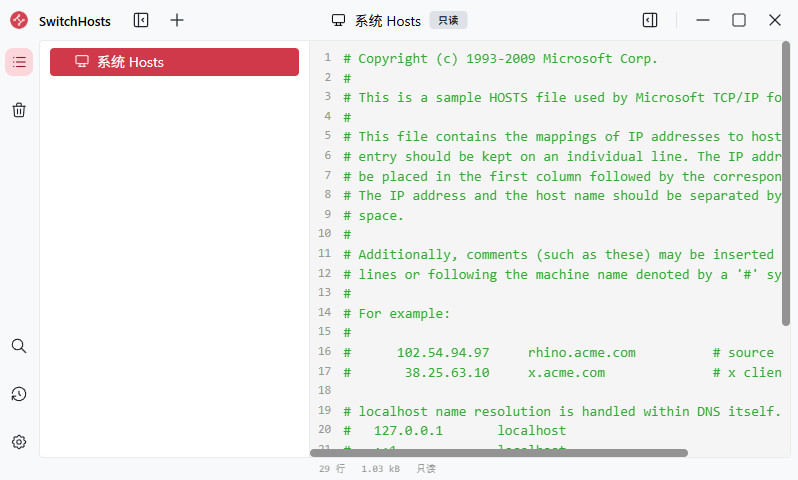Click line number 18 in gutter
This screenshot has width=798, height=480.
tap(325, 390)
